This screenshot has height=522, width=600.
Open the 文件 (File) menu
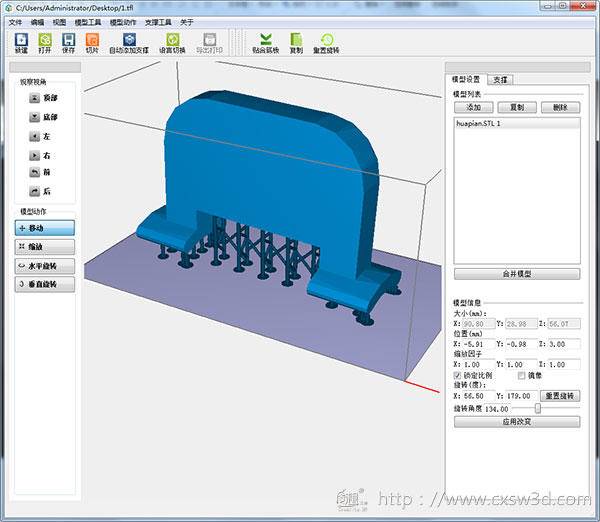[x=15, y=21]
